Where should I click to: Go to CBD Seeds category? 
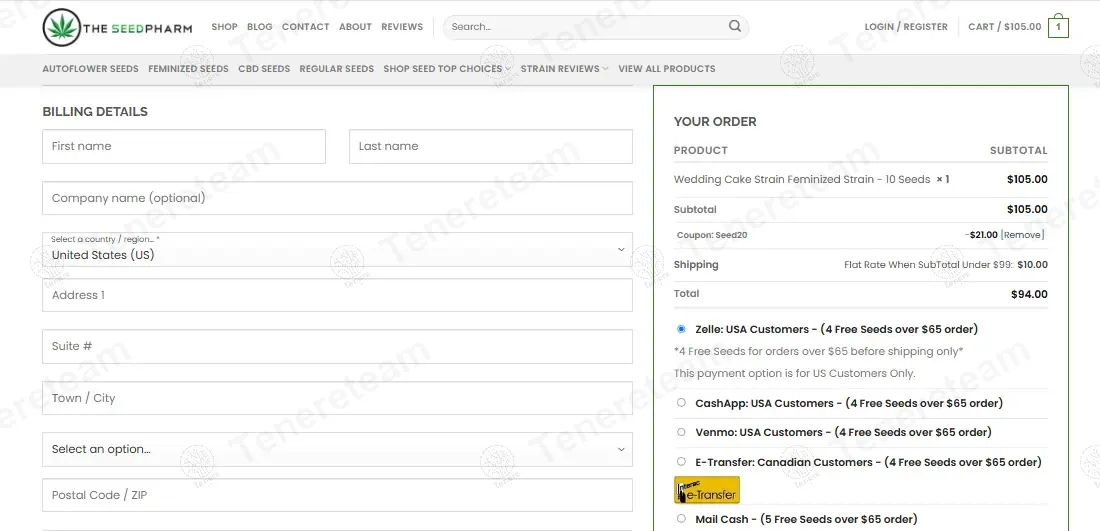click(264, 69)
